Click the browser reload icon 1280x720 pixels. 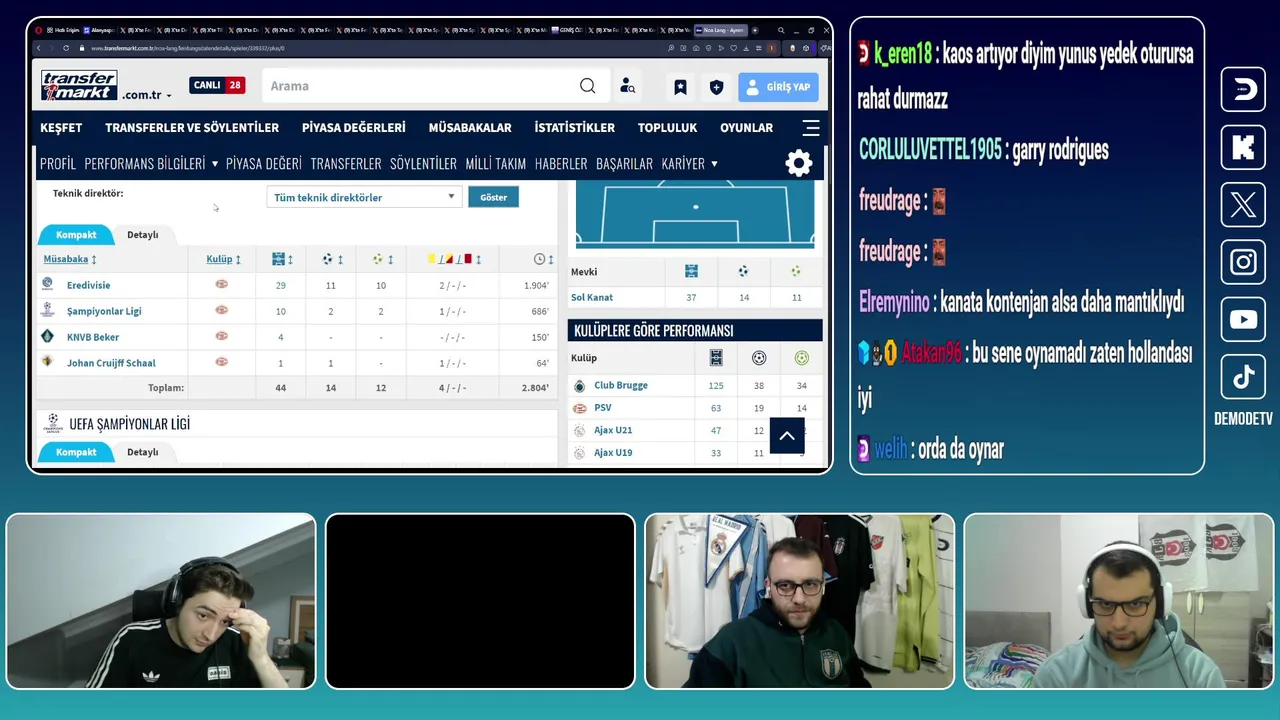[x=66, y=48]
